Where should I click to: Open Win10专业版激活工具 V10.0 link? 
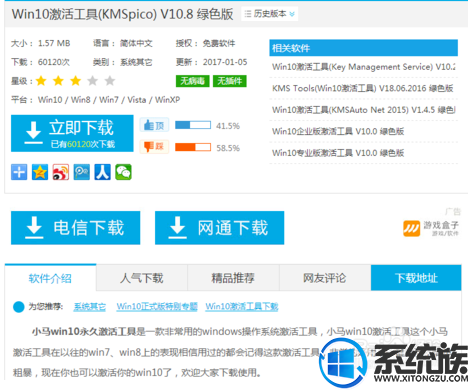[338, 153]
